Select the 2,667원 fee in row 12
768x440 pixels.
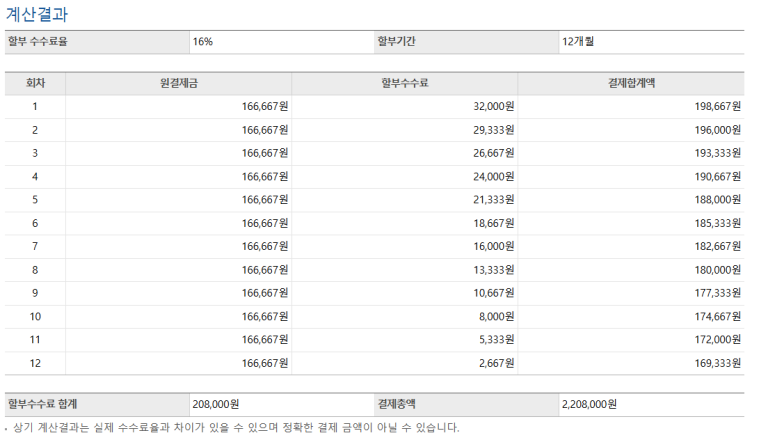coord(496,363)
